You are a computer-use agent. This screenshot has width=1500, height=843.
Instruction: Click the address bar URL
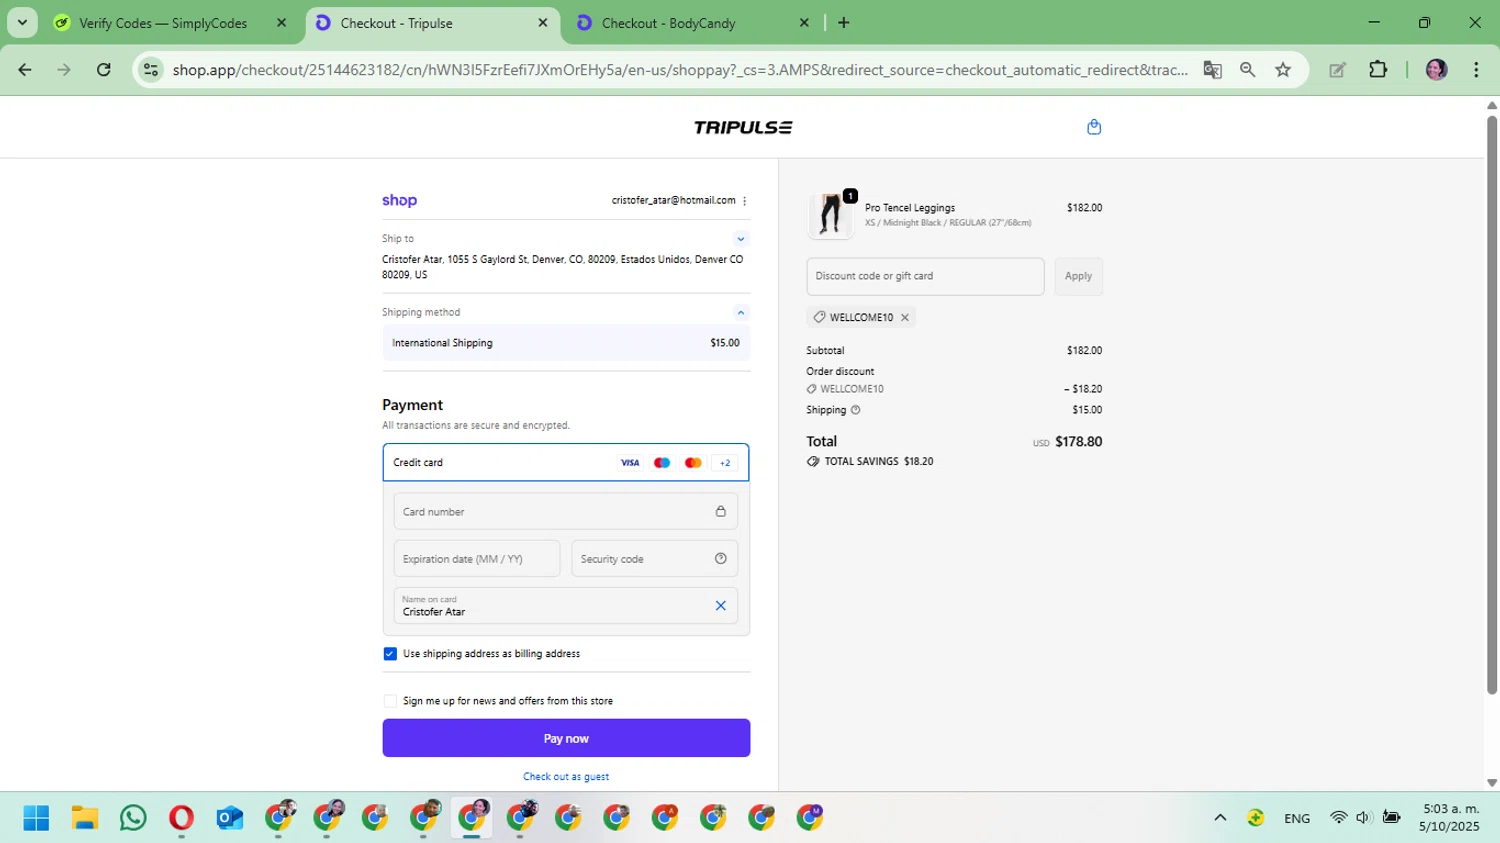[680, 70]
